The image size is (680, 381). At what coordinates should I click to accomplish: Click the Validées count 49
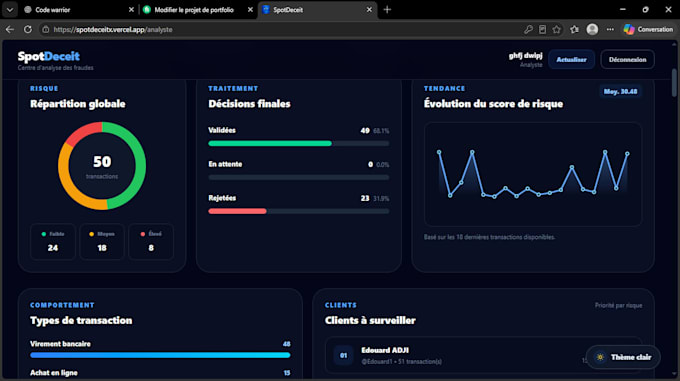(x=365, y=130)
